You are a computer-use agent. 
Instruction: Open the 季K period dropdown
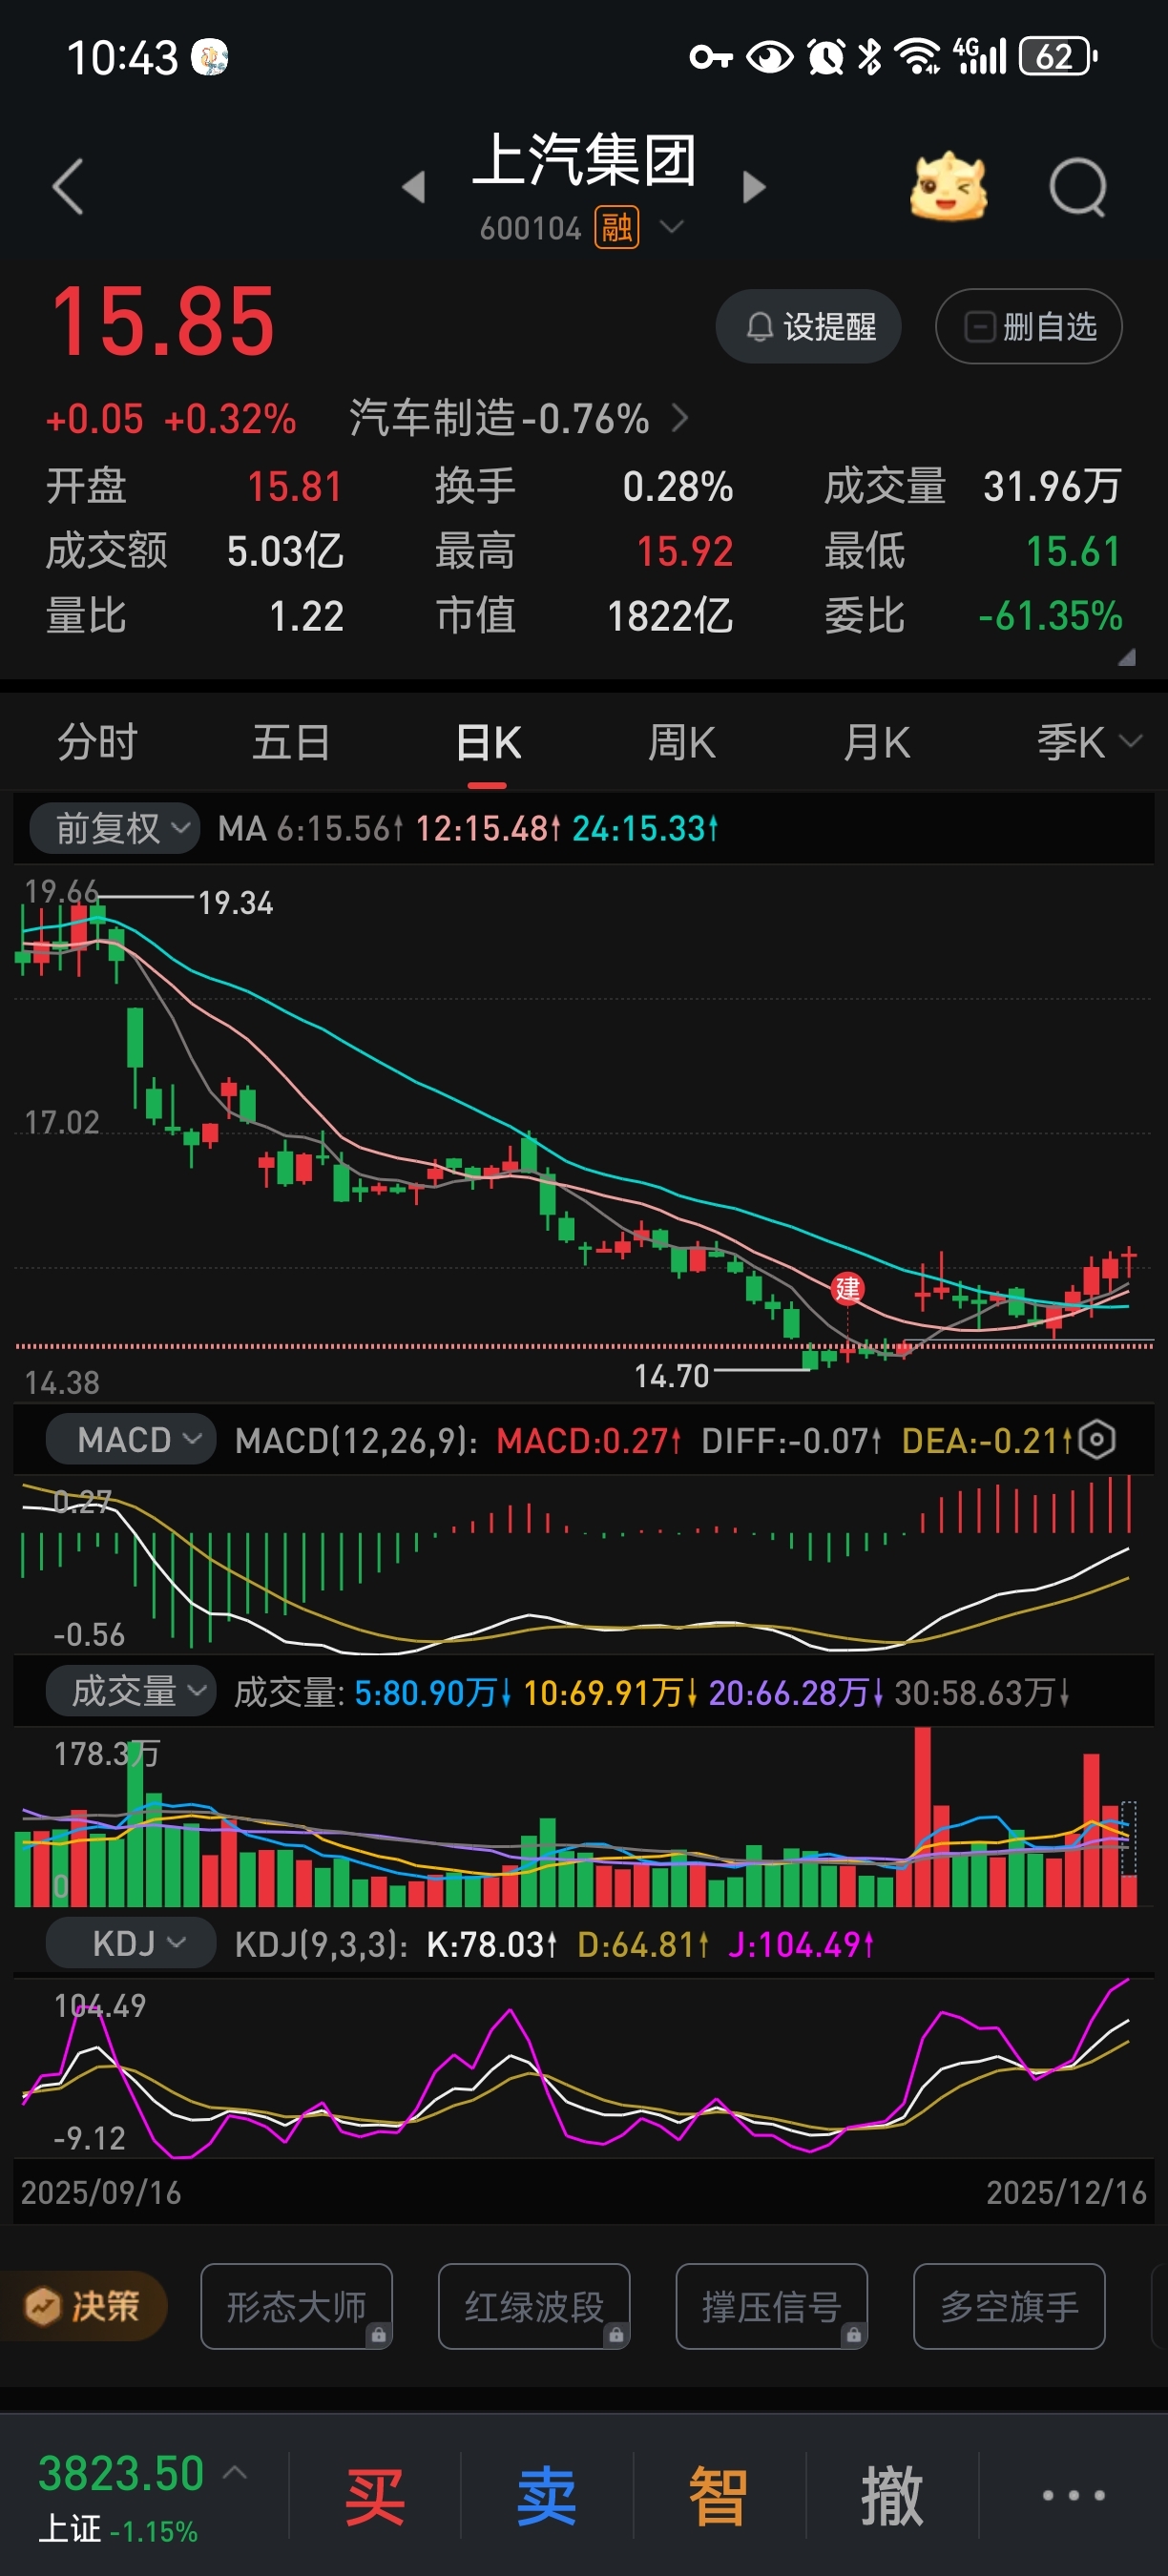pyautogui.click(x=1088, y=742)
